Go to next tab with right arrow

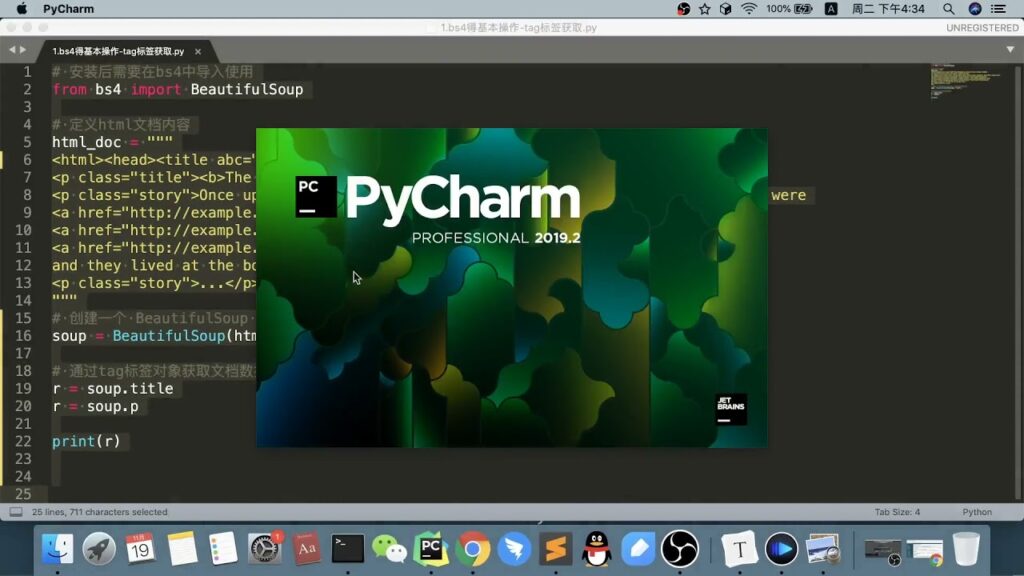(23, 50)
